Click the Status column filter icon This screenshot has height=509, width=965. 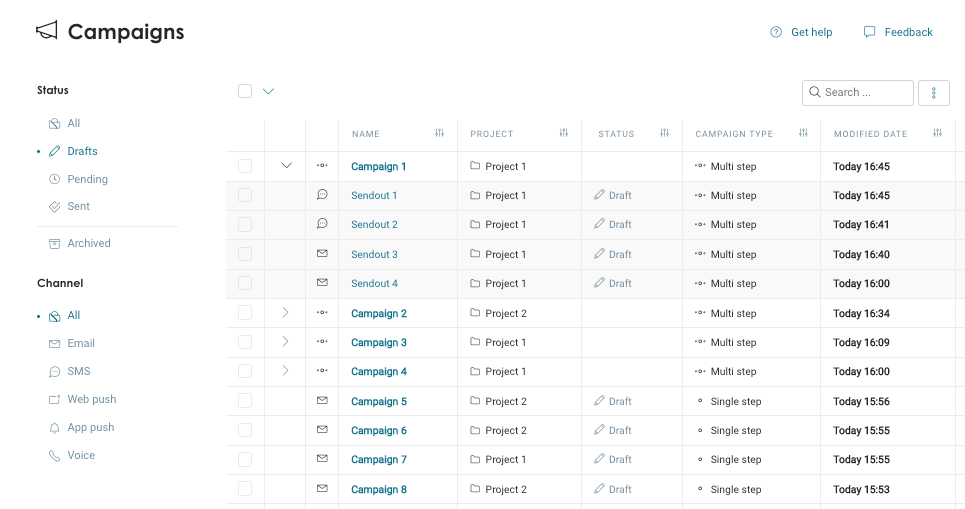[664, 133]
